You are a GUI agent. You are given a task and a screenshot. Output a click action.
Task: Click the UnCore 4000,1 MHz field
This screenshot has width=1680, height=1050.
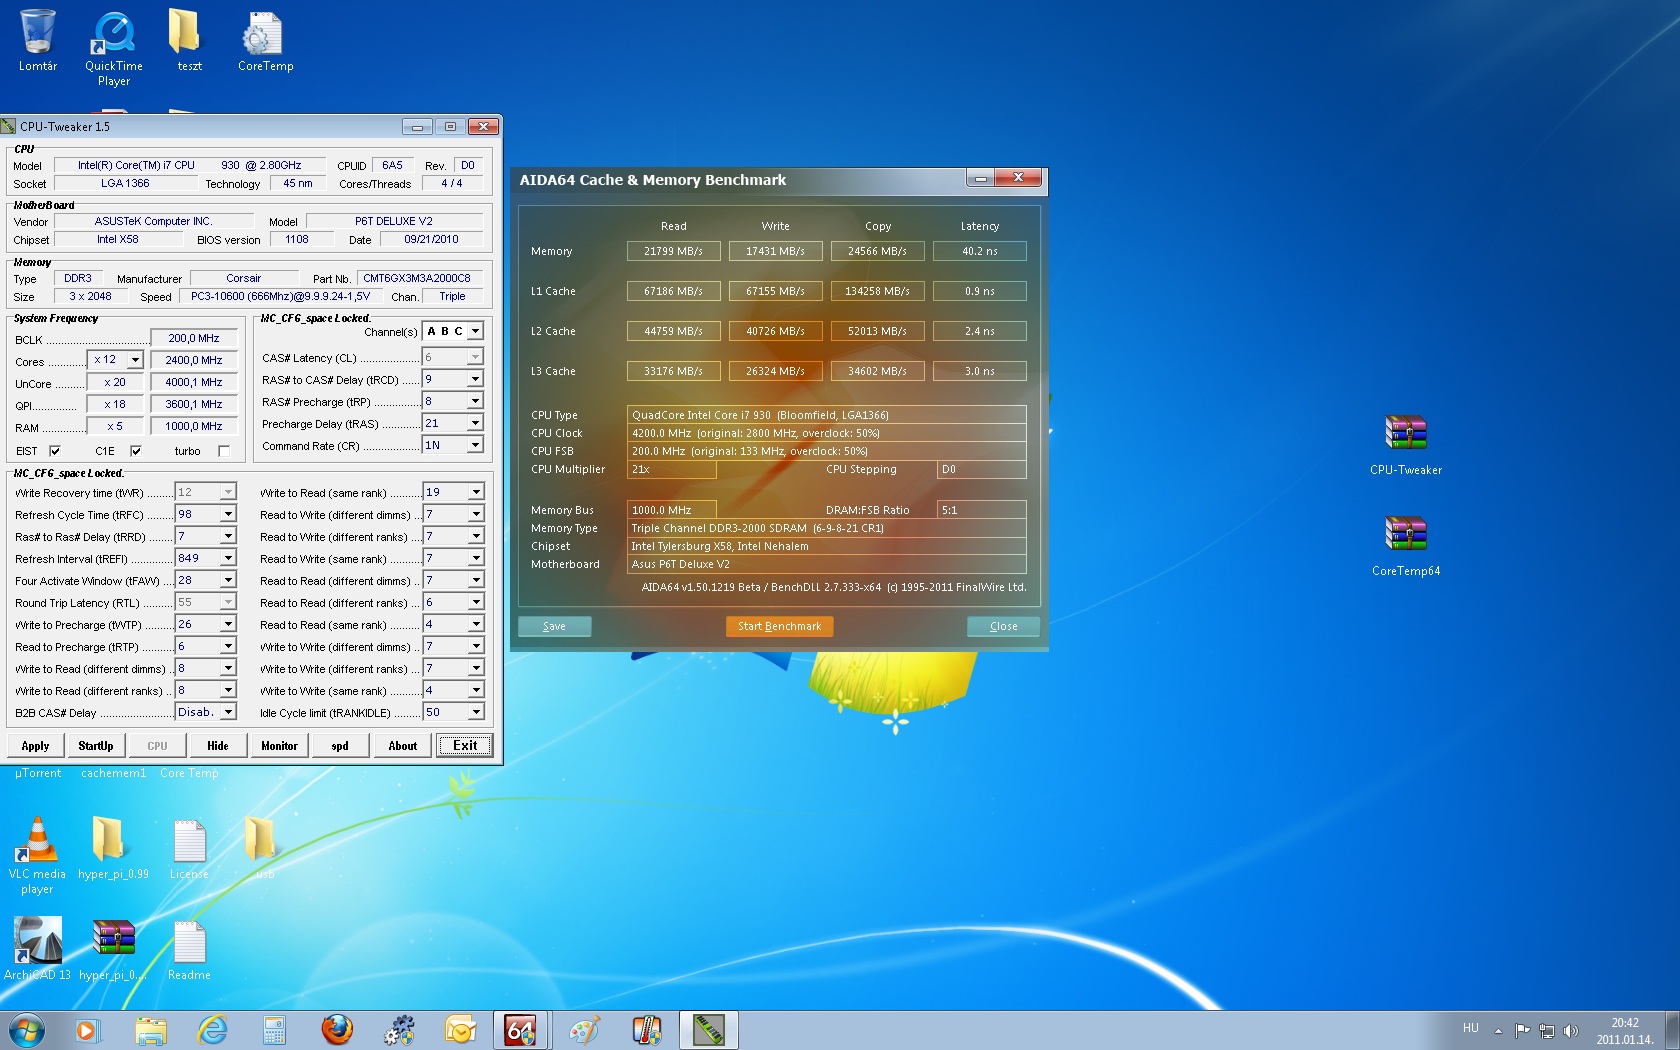194,382
